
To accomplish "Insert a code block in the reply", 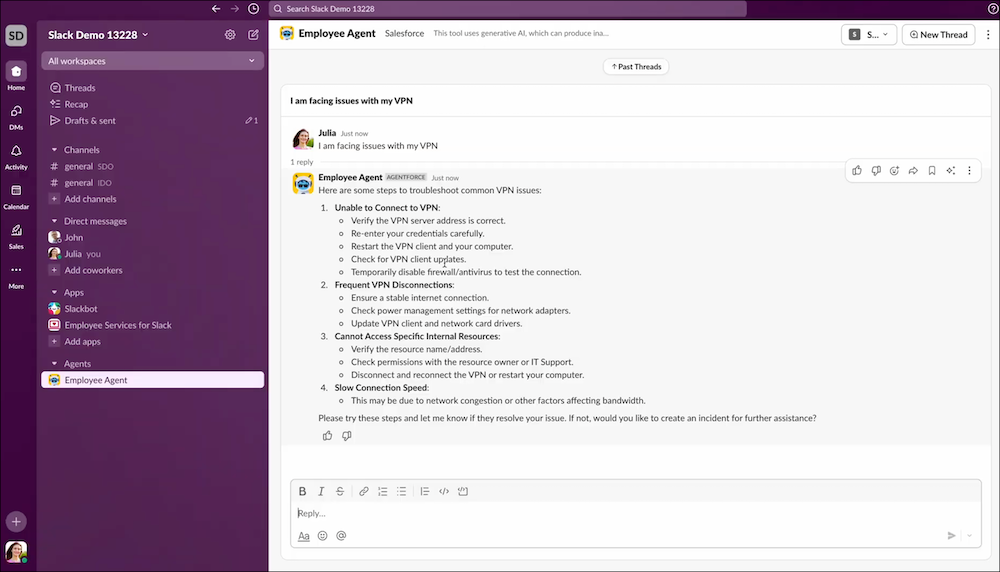I will pos(463,492).
